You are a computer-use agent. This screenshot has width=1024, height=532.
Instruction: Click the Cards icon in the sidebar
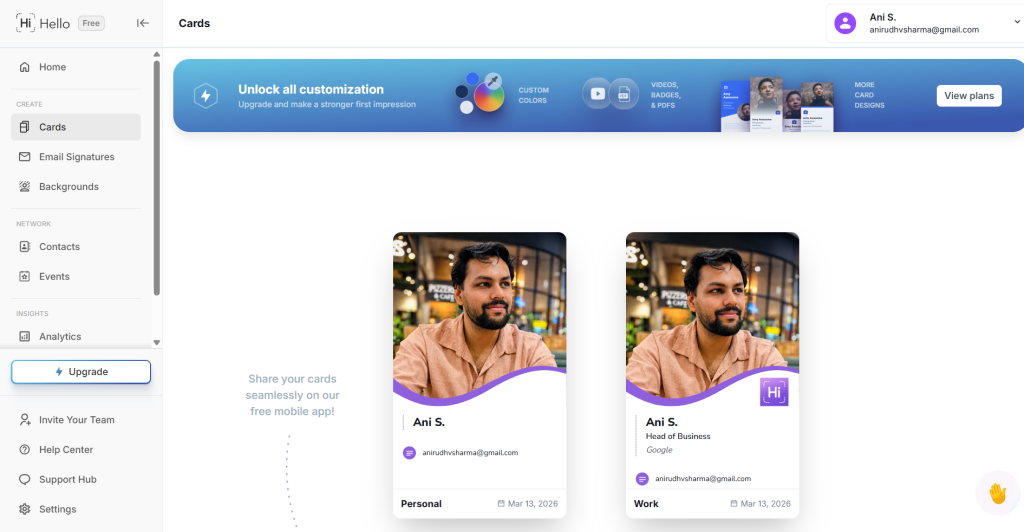click(x=25, y=127)
